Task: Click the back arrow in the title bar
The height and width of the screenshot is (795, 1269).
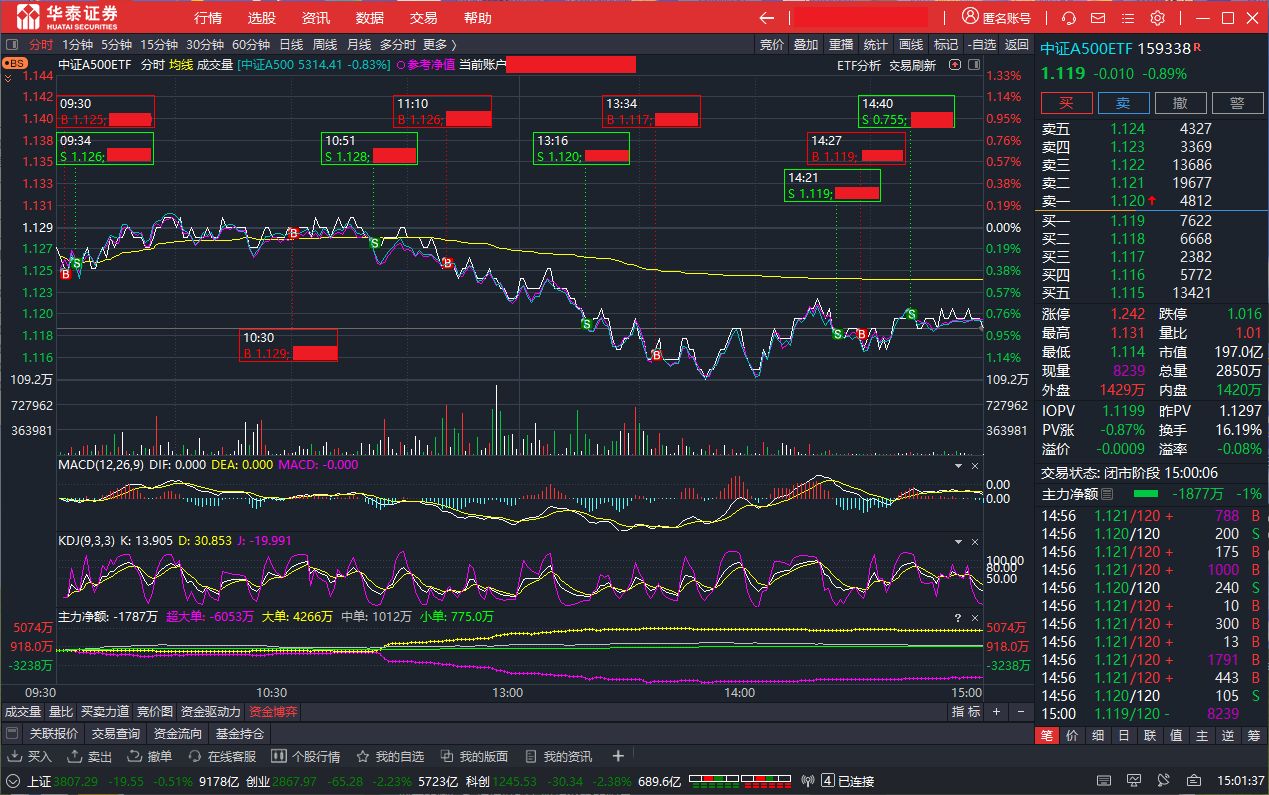Action: [x=767, y=18]
